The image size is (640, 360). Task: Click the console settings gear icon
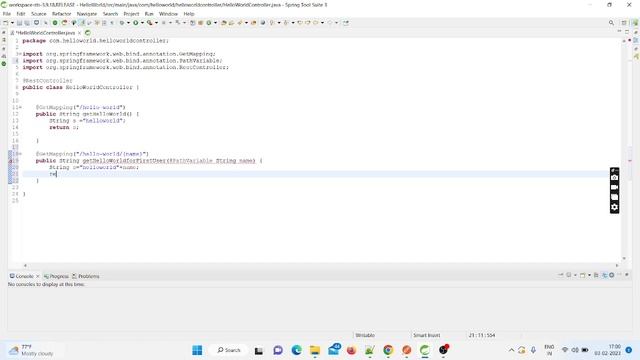611,275
